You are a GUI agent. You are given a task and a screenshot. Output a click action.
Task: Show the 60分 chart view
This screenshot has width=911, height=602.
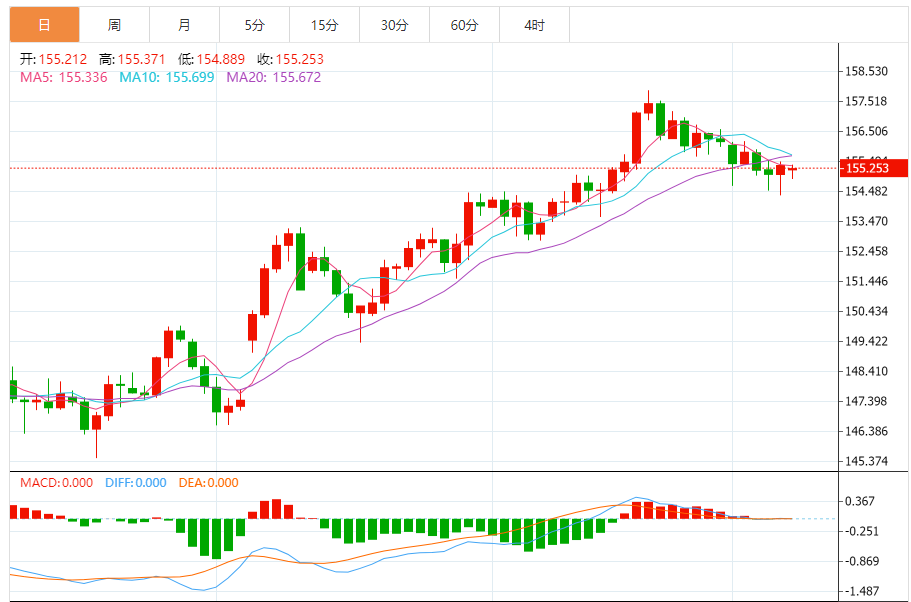click(464, 25)
